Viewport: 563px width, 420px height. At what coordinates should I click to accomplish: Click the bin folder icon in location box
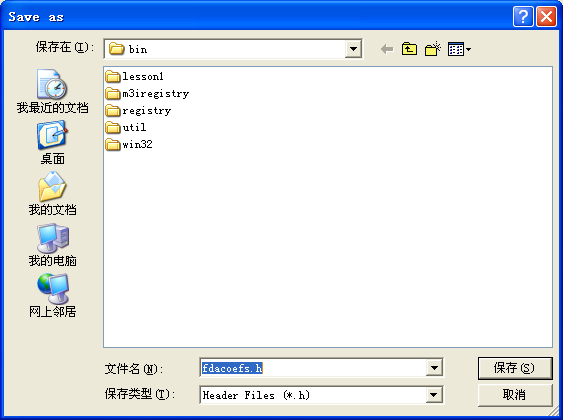coord(116,48)
